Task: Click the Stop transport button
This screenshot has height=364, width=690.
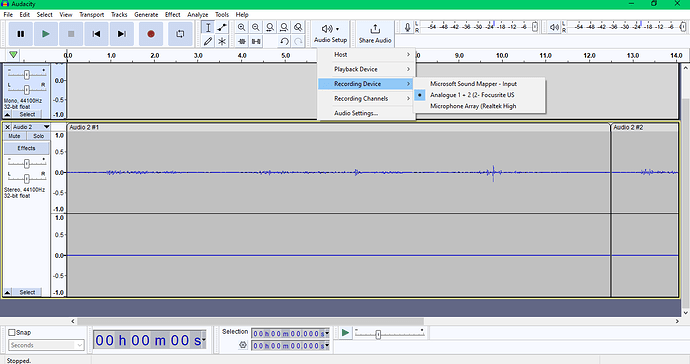Action: coord(71,34)
